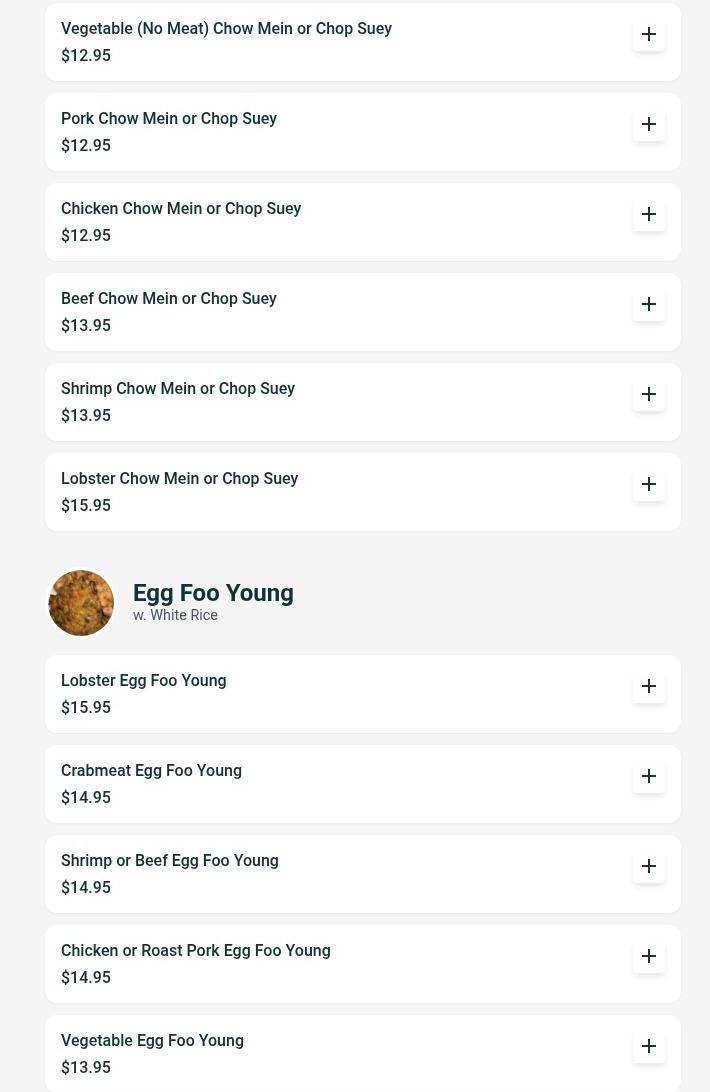Add Lobster Chow Mein to cart
The height and width of the screenshot is (1092, 710).
click(x=649, y=484)
